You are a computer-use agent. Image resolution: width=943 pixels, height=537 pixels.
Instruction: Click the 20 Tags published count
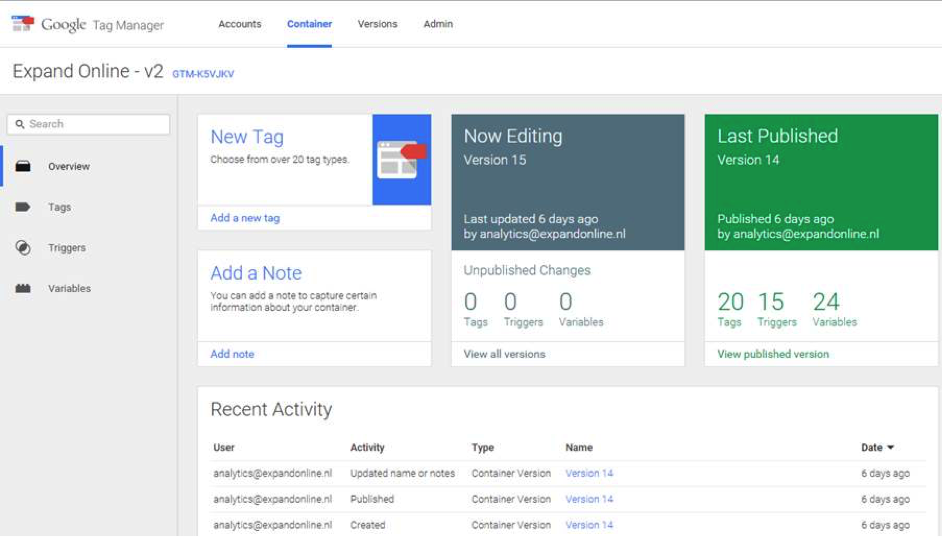(730, 309)
